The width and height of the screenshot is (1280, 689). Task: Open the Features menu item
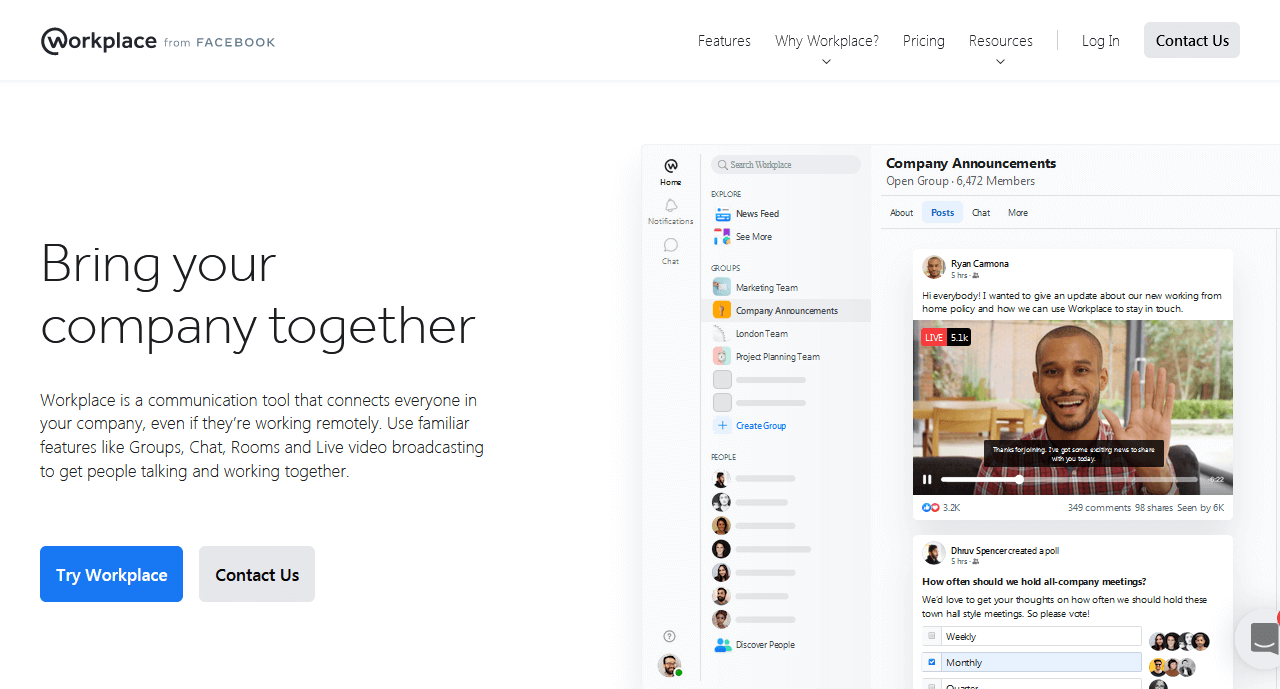(x=724, y=41)
